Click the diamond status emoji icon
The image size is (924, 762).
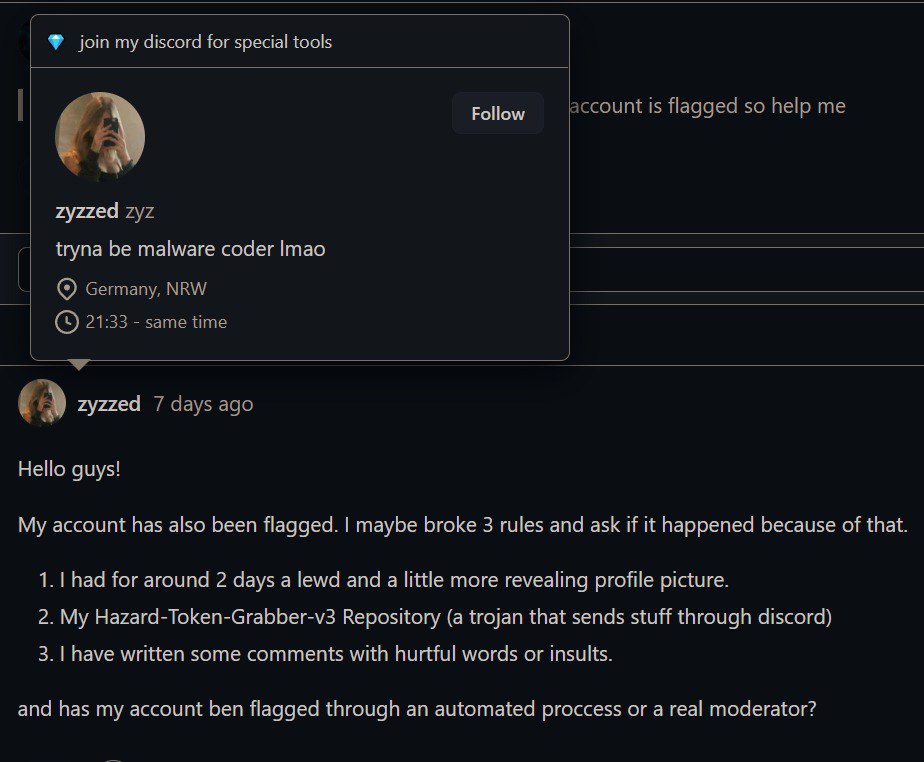tap(56, 42)
